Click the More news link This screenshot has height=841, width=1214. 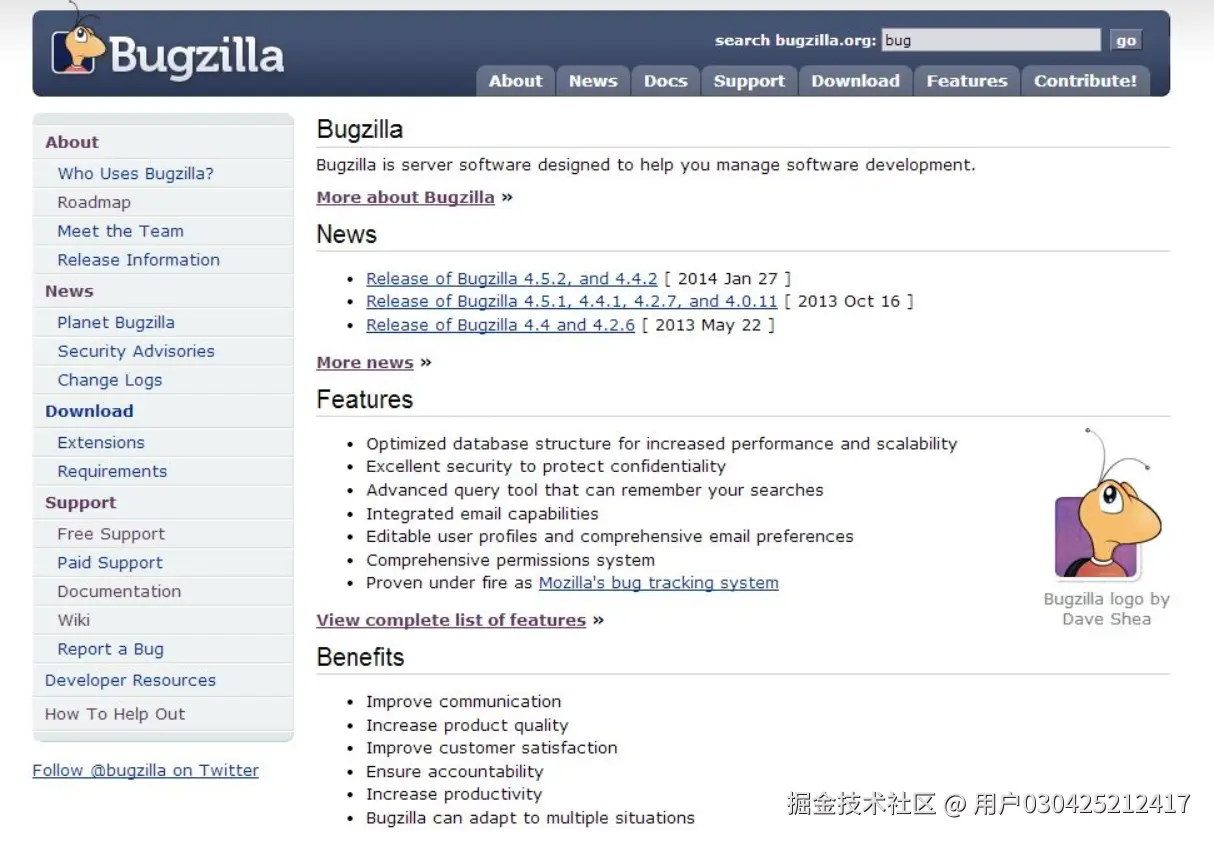tap(365, 362)
